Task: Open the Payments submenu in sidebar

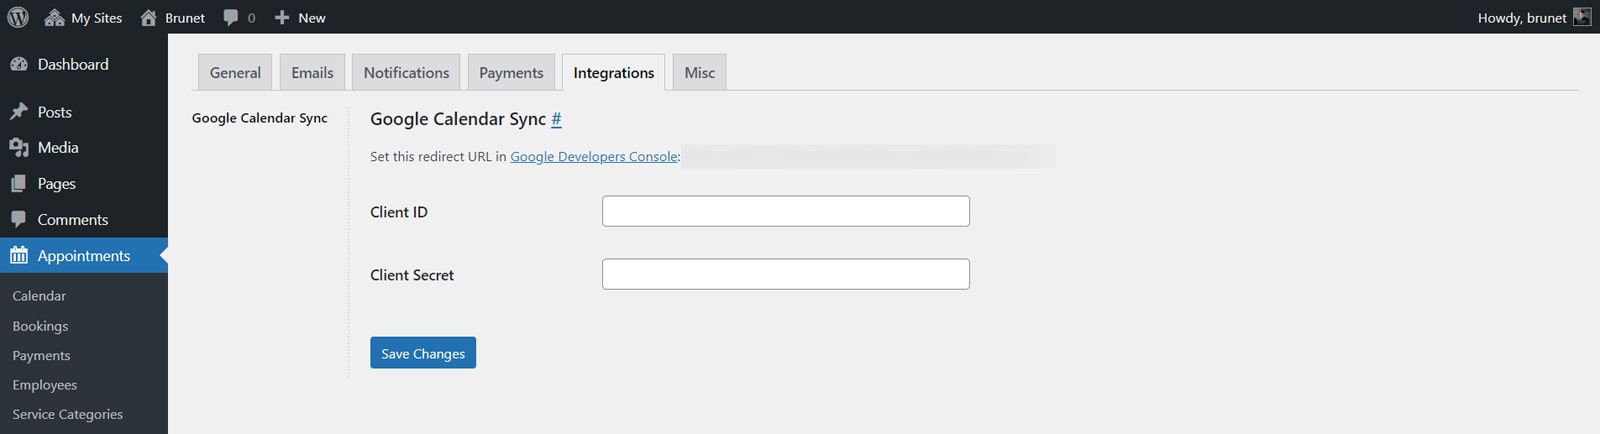Action: point(41,355)
